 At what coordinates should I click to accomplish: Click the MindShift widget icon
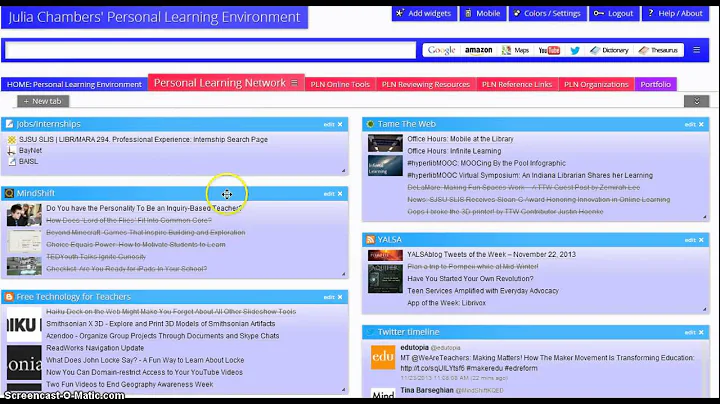[9, 193]
